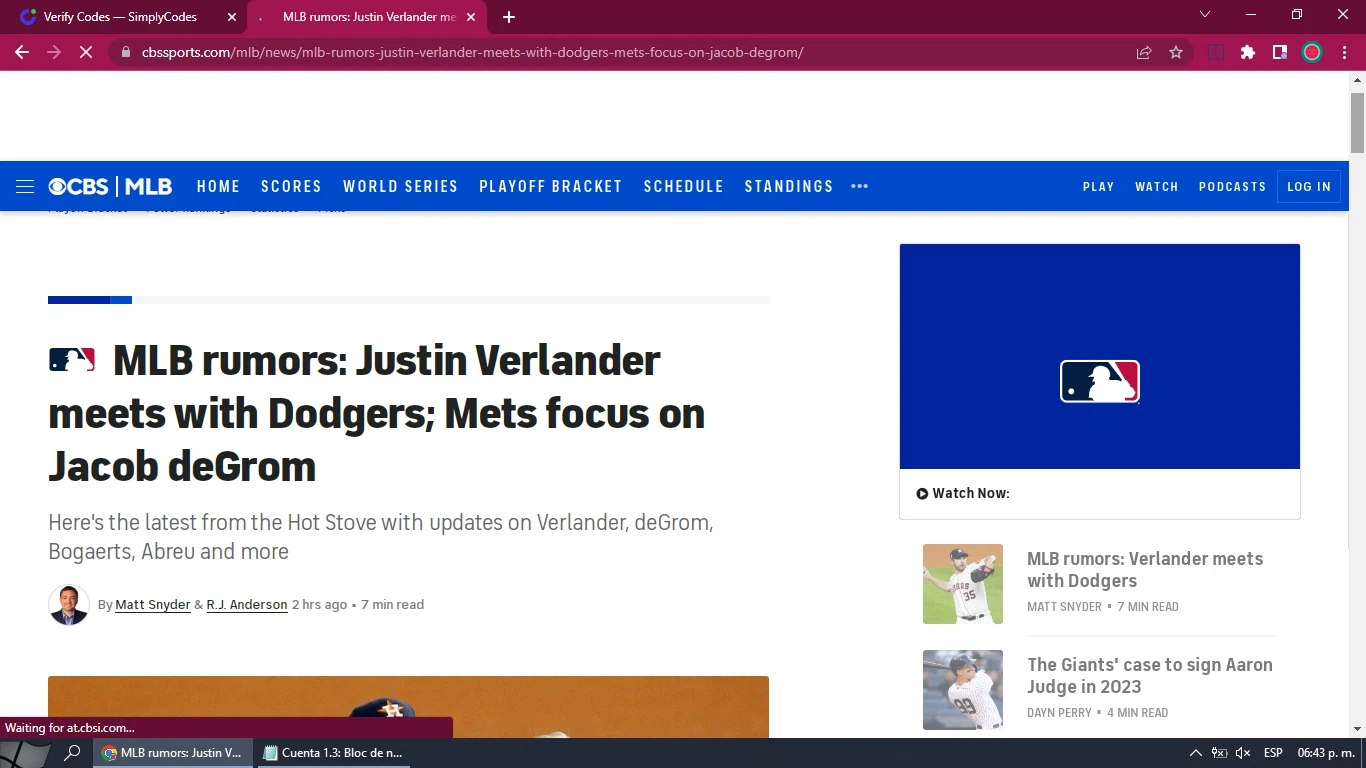Open PODCASTS link
This screenshot has height=768, width=1366.
coord(1232,187)
